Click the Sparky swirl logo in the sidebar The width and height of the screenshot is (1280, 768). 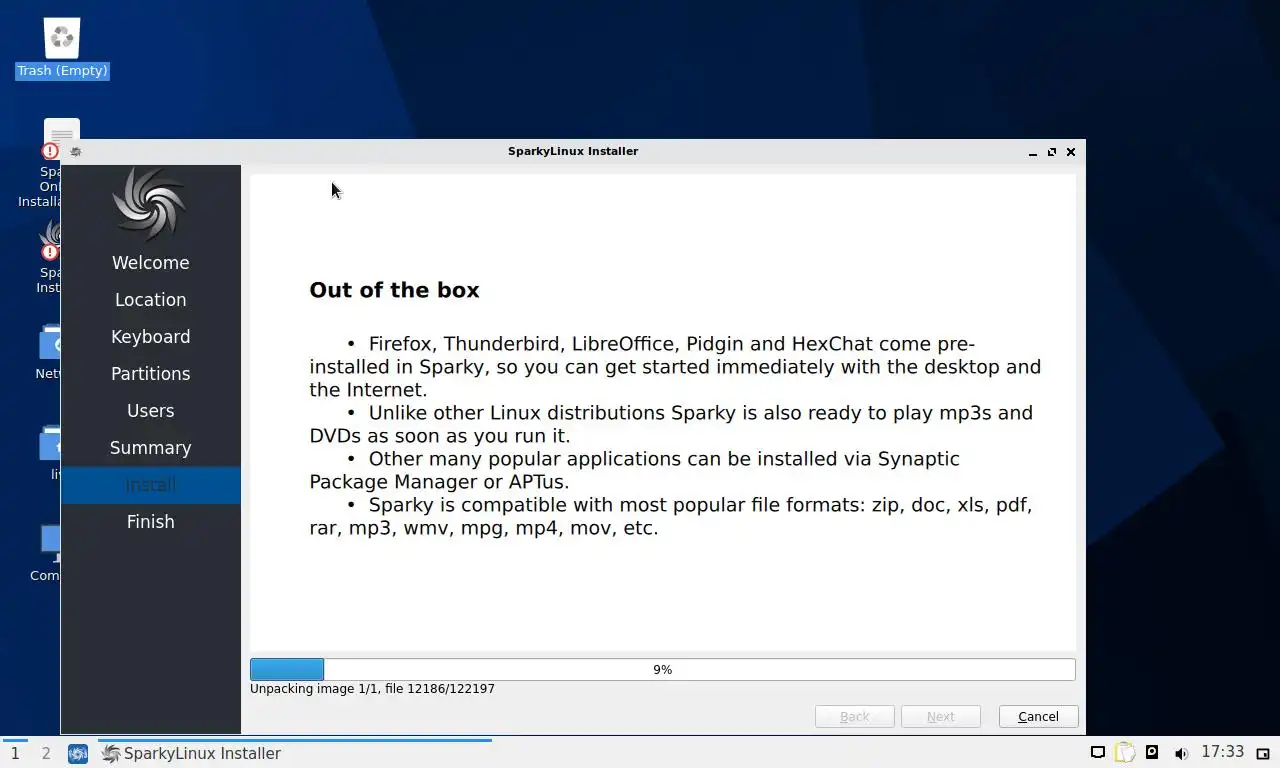pyautogui.click(x=150, y=204)
